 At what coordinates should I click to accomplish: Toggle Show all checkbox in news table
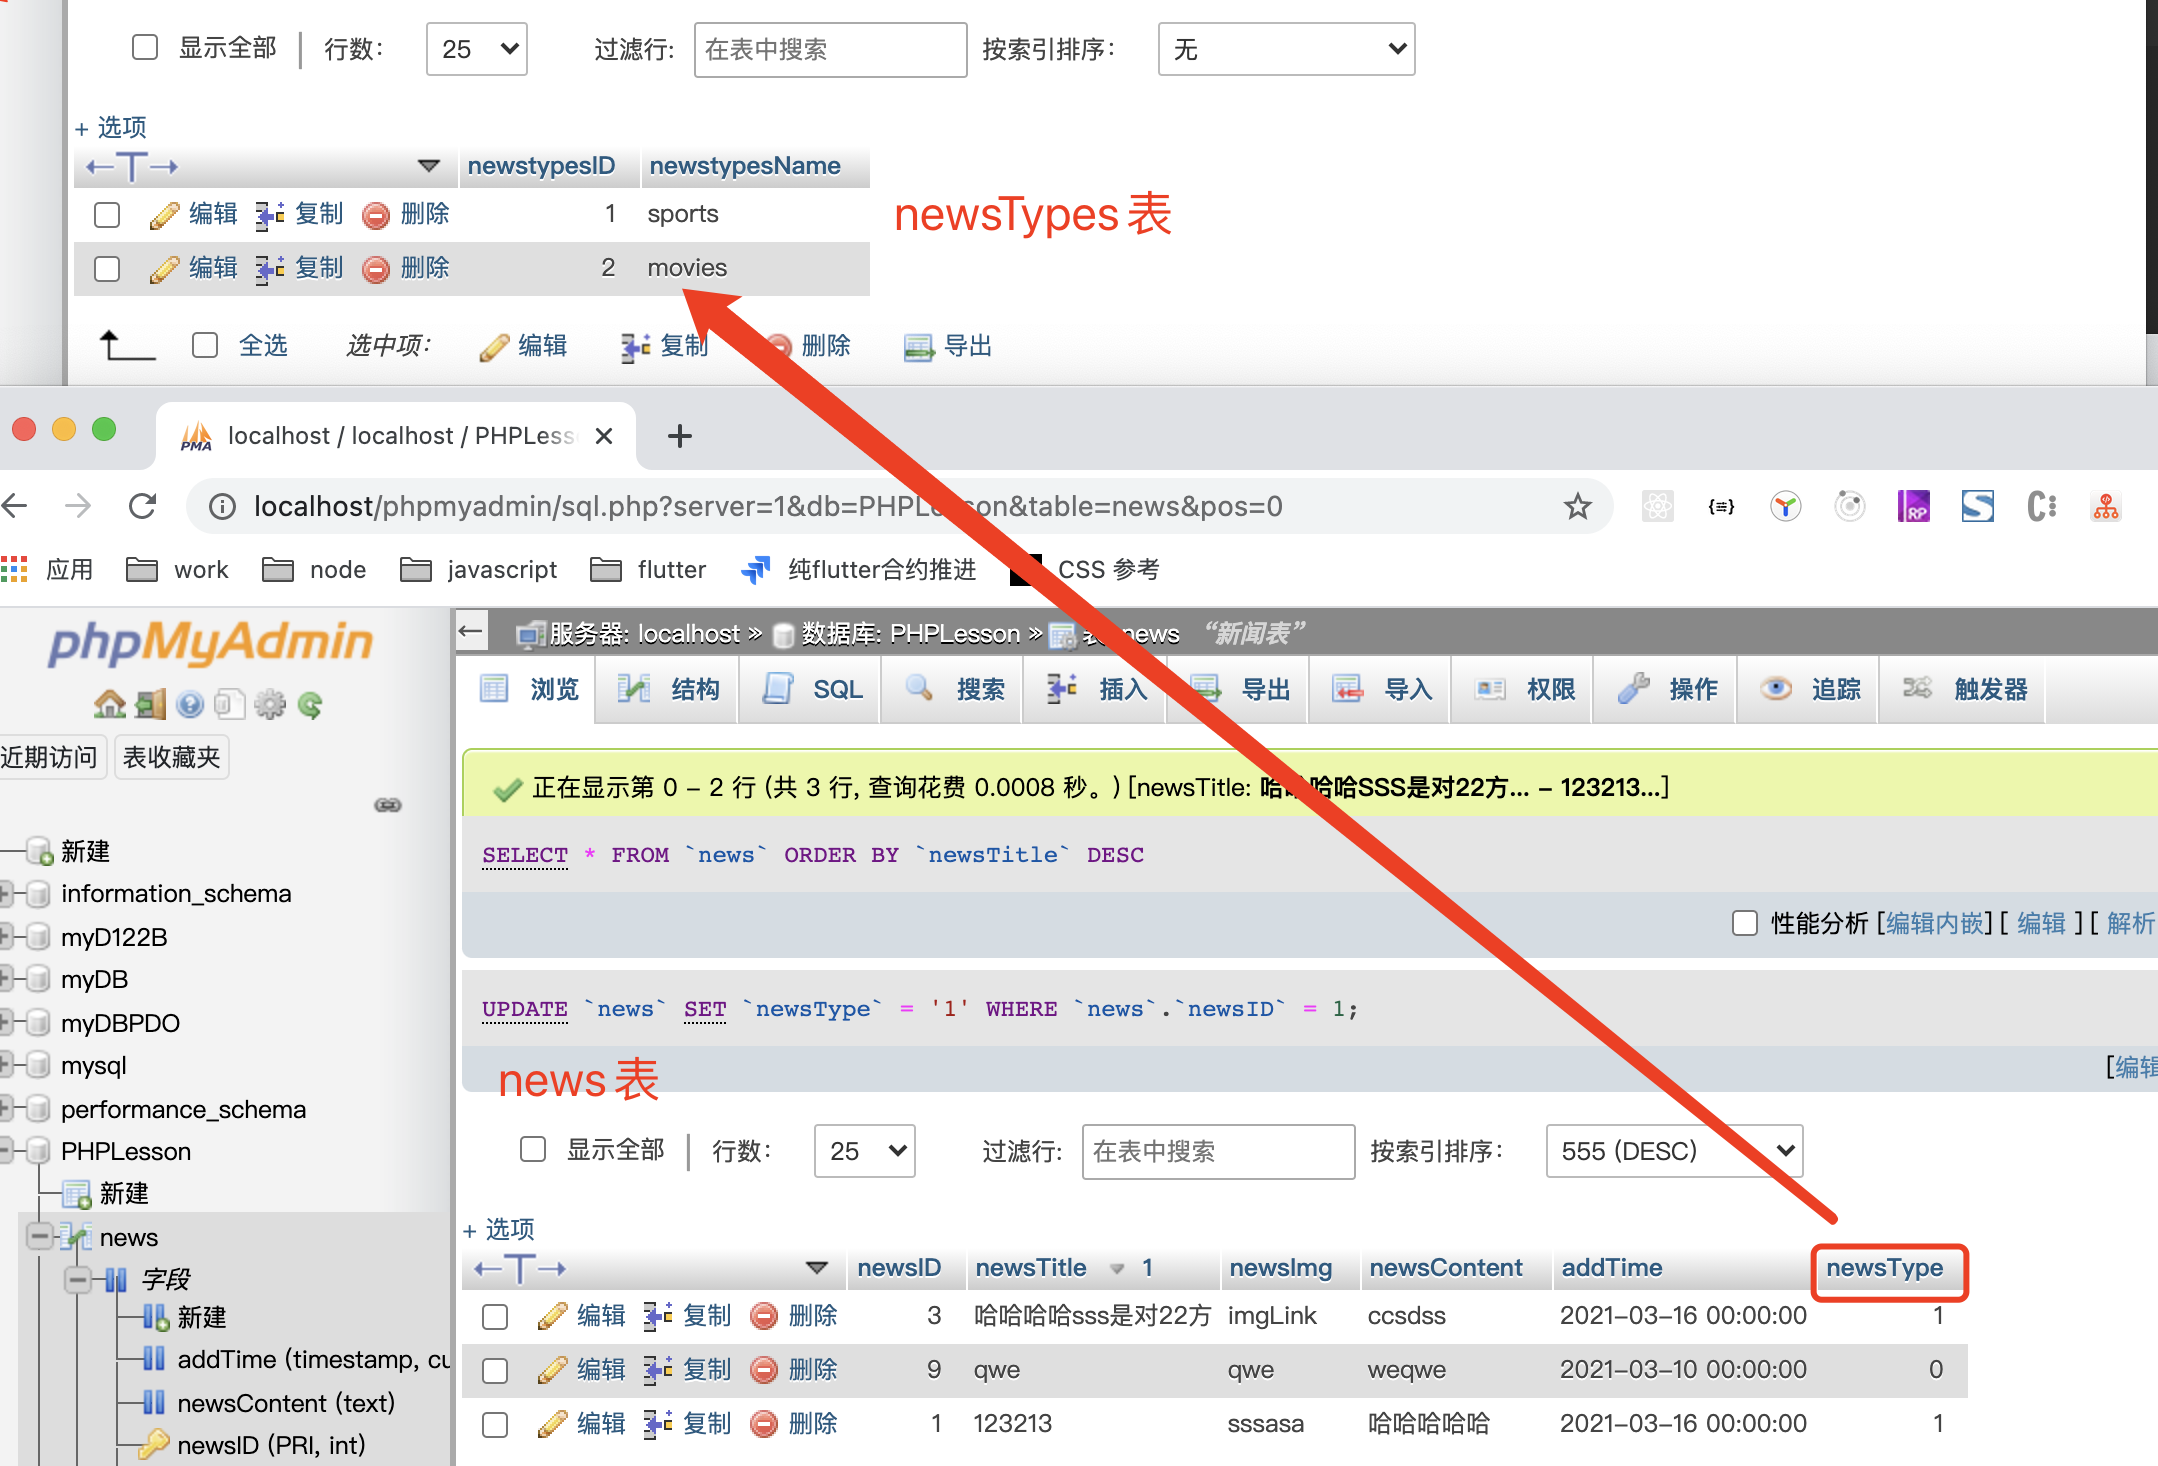533,1150
